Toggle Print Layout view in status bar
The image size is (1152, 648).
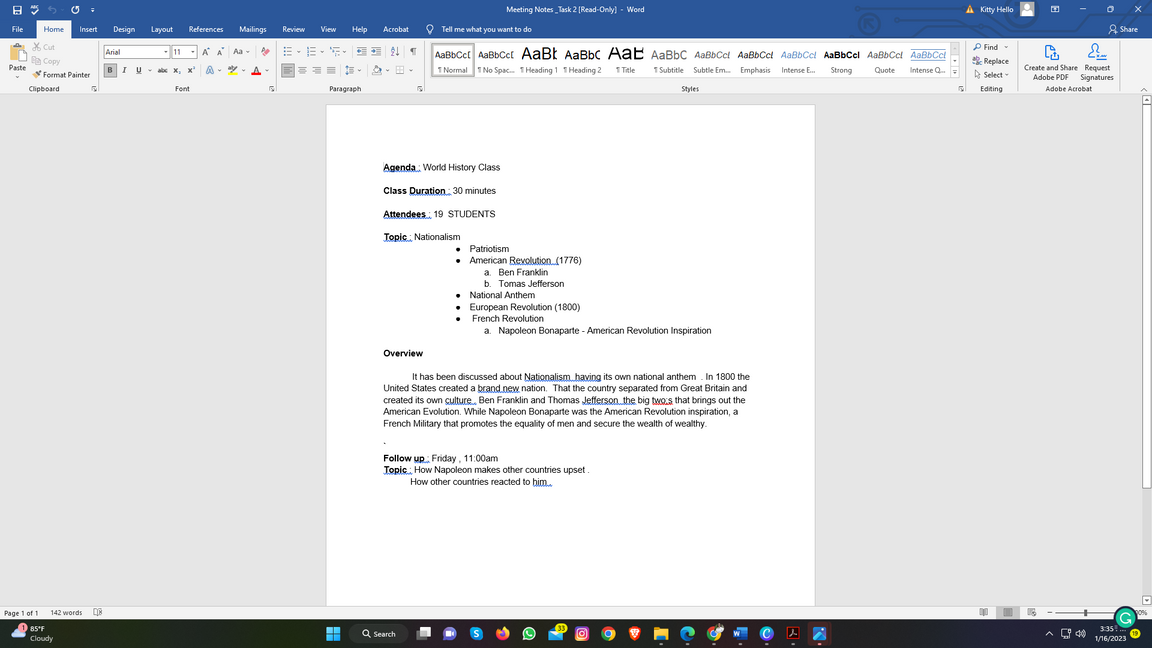click(1008, 612)
